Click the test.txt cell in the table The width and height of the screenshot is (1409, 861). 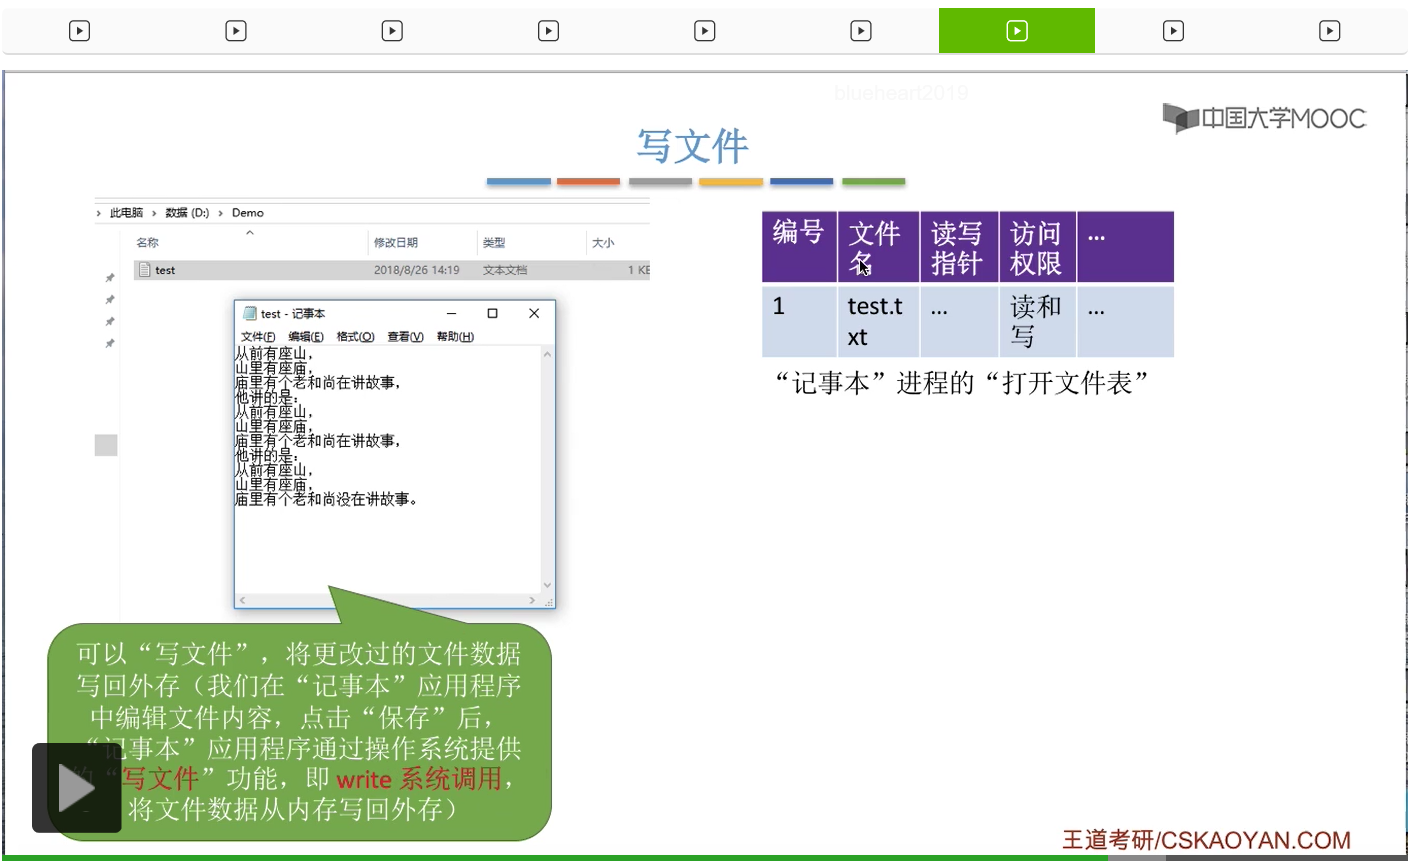pyautogui.click(x=878, y=321)
